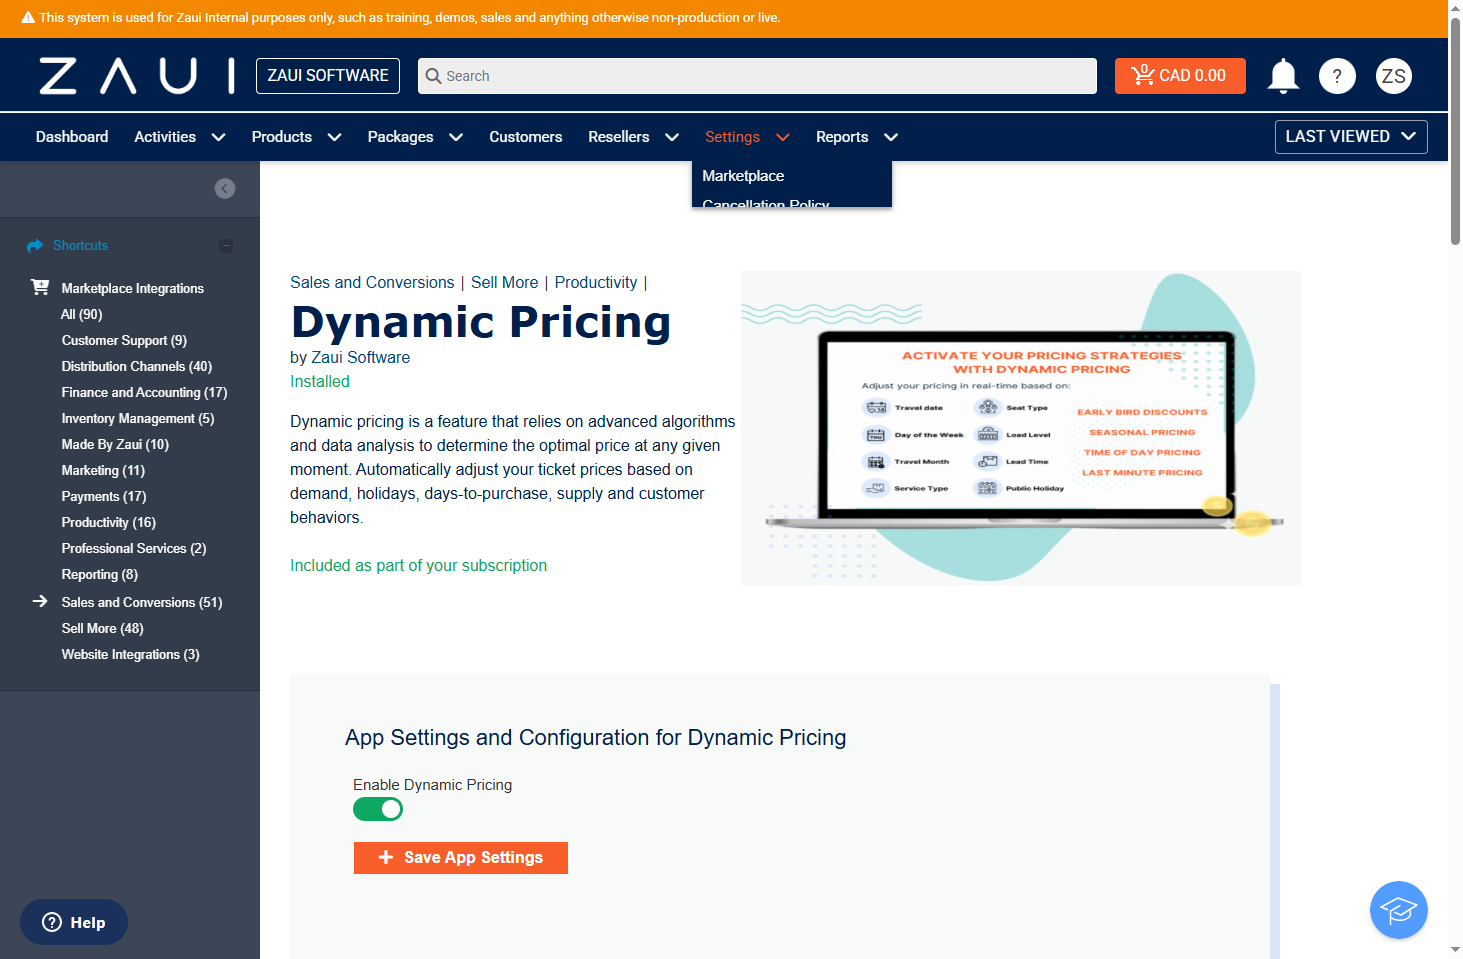Select Inventory Management (5) category

tap(138, 418)
